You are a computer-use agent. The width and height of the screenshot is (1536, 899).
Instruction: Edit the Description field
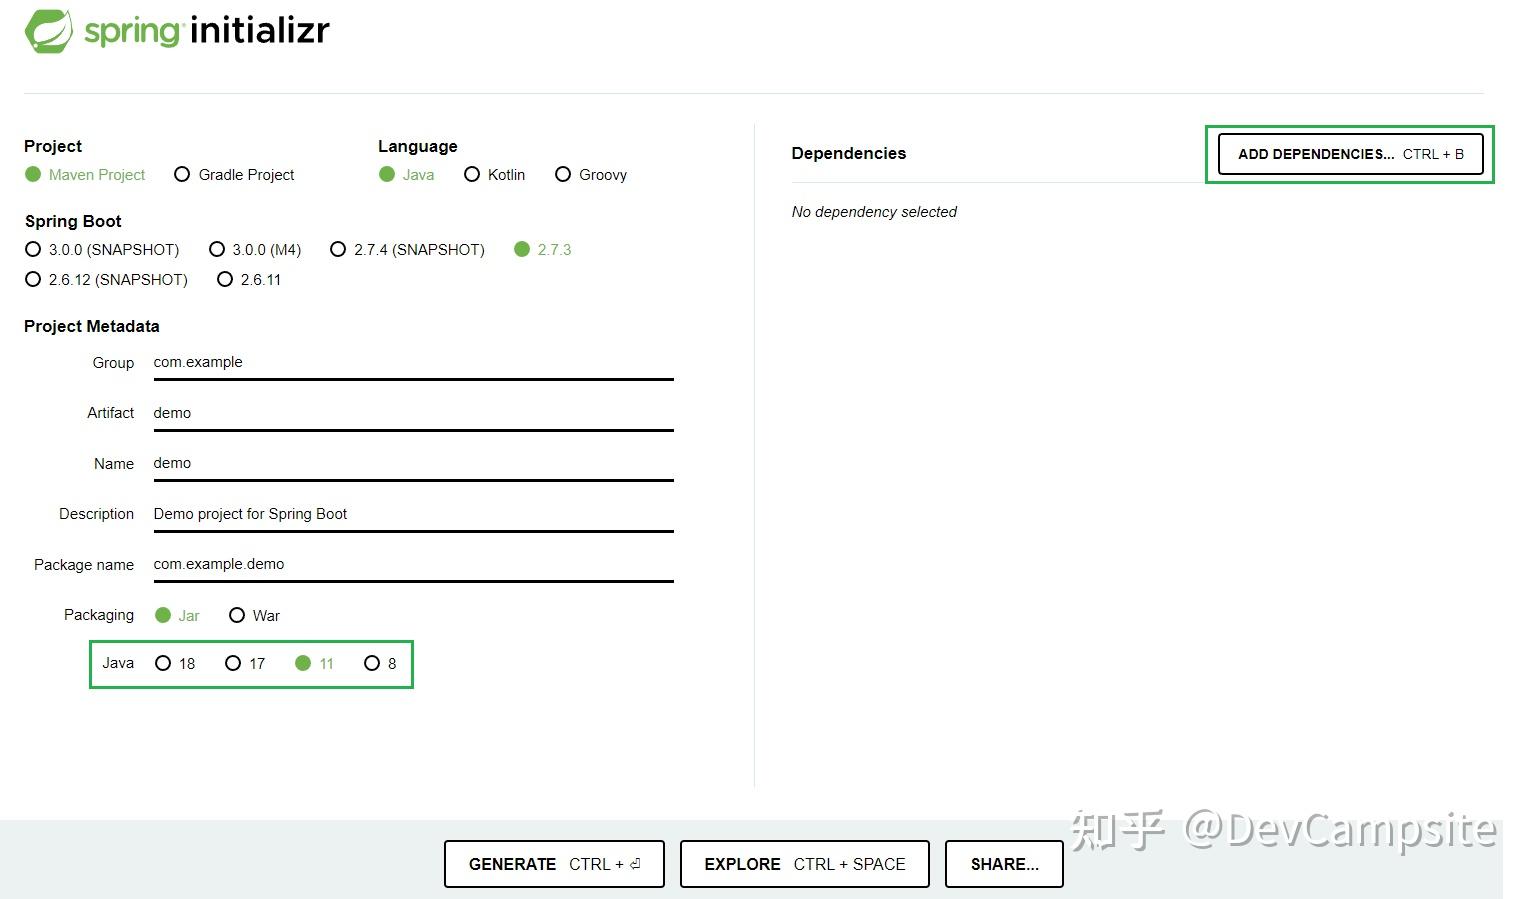(x=413, y=515)
